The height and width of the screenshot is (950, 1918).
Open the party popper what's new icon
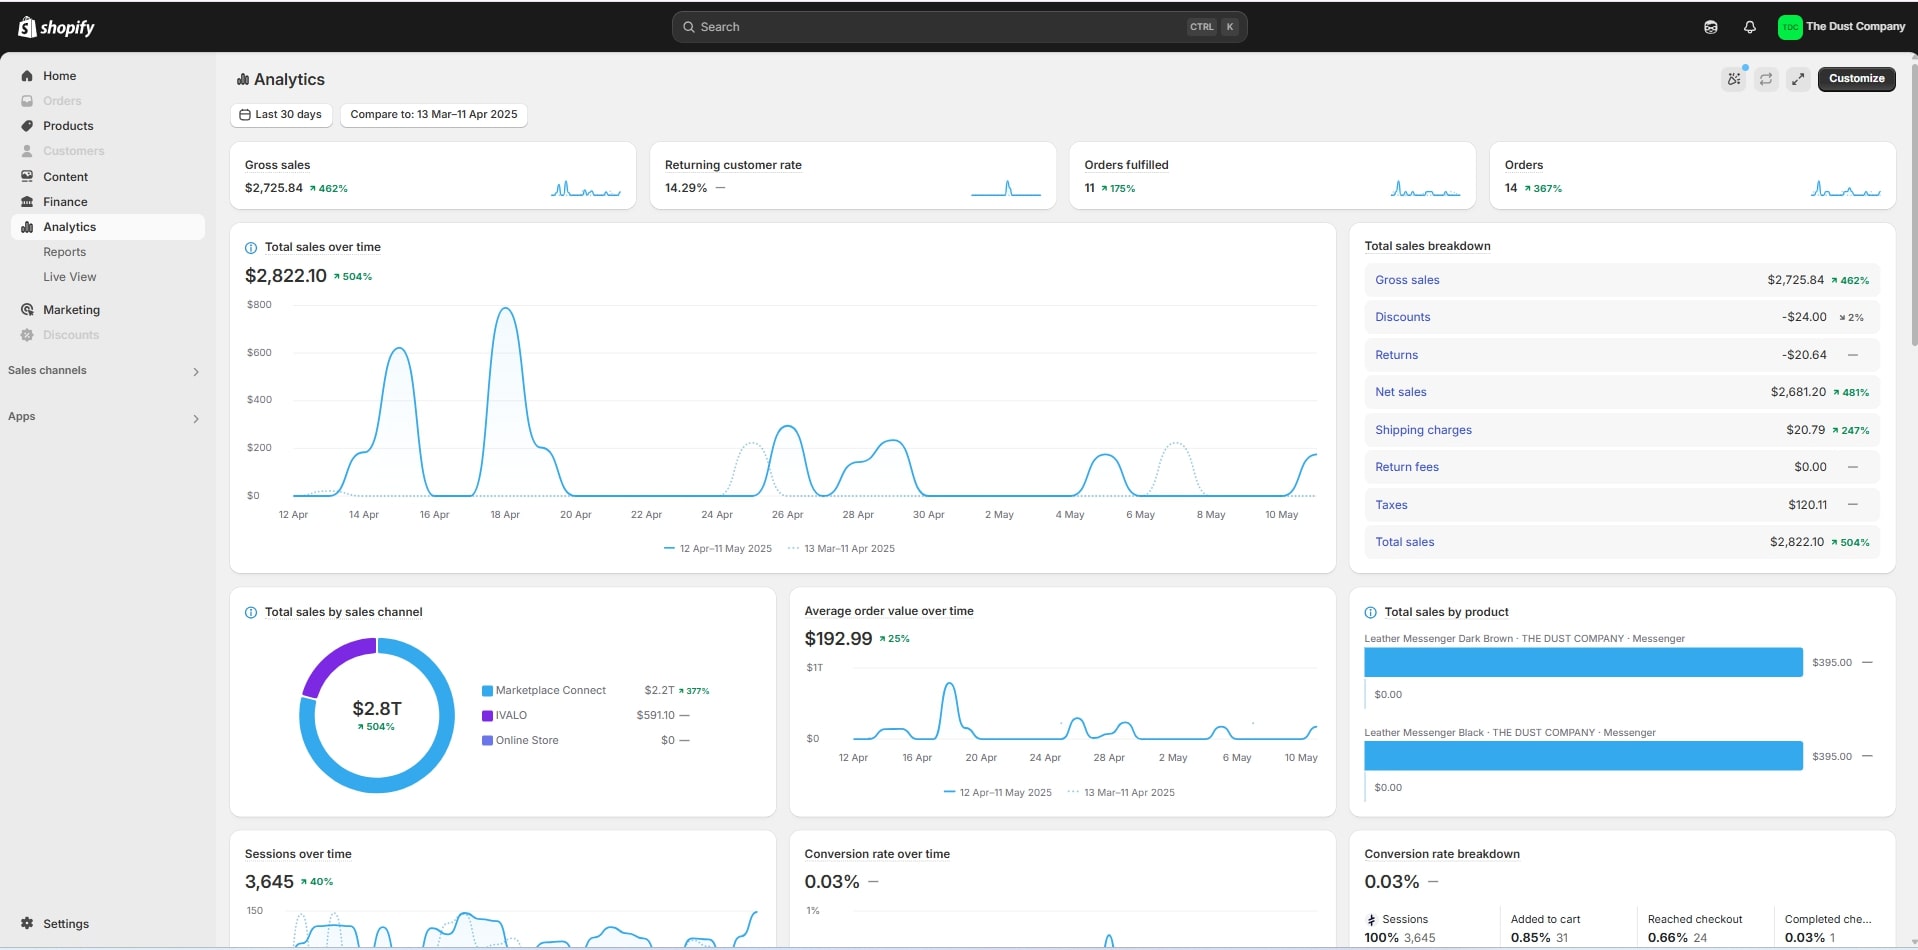pyautogui.click(x=1734, y=79)
